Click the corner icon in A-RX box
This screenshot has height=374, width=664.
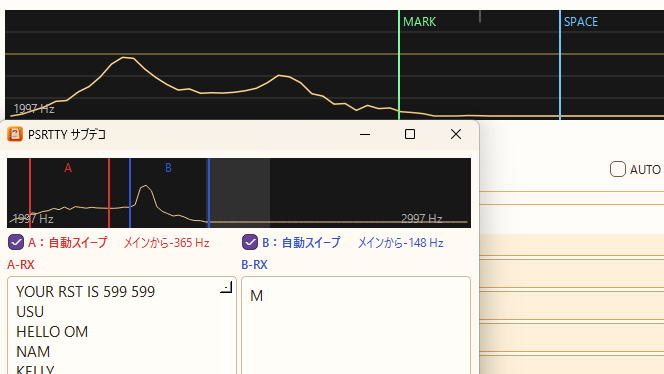226,287
